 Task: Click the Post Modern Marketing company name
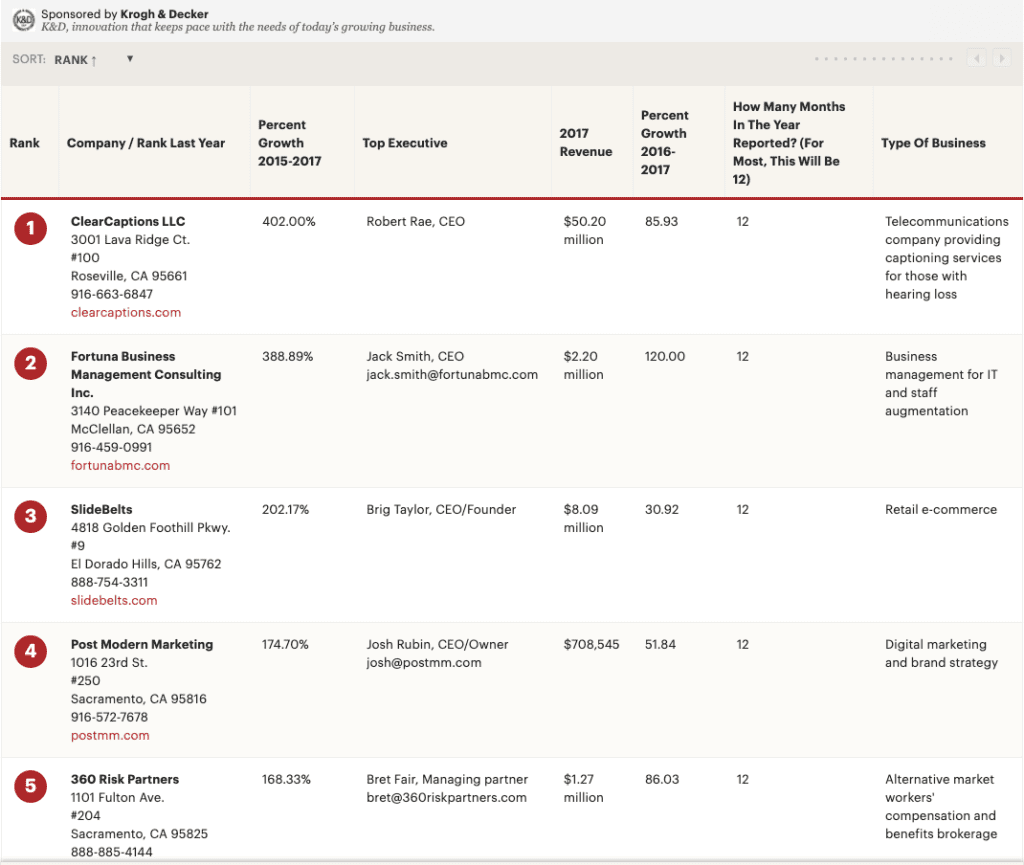[142, 644]
